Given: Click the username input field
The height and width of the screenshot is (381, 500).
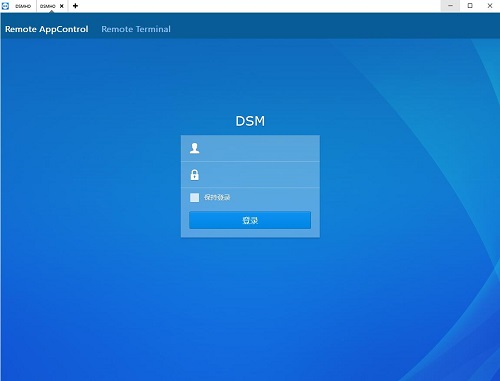Looking at the screenshot, I should tap(250, 148).
